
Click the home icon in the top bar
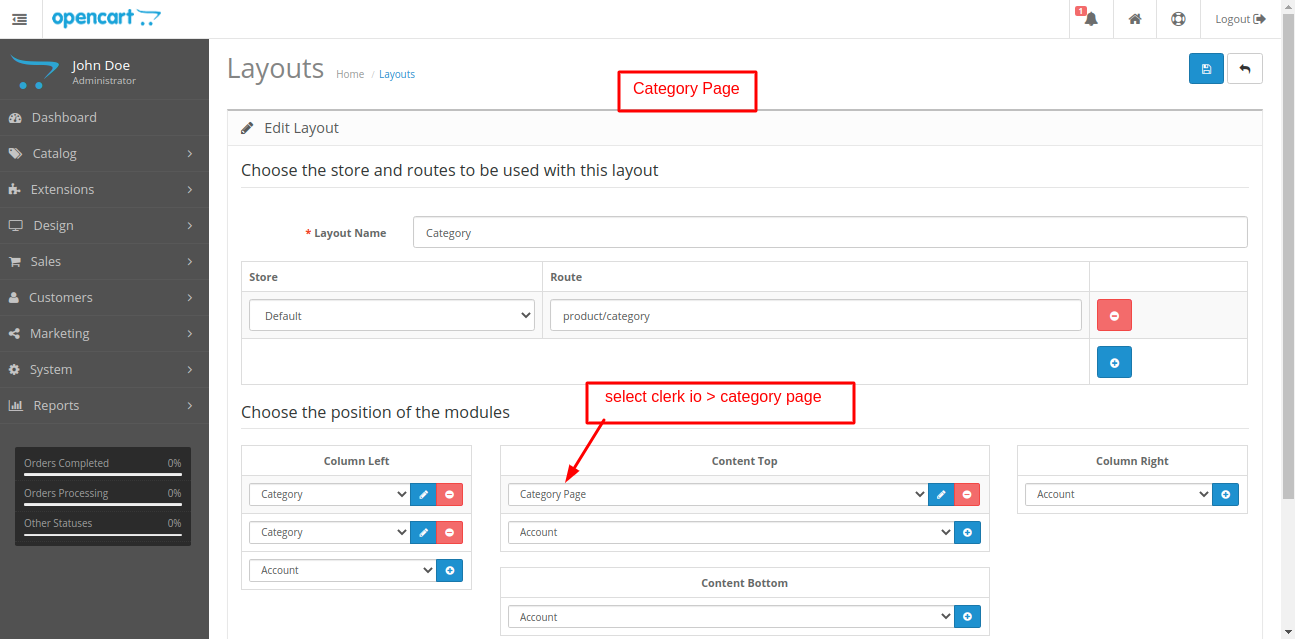tap(1134, 19)
